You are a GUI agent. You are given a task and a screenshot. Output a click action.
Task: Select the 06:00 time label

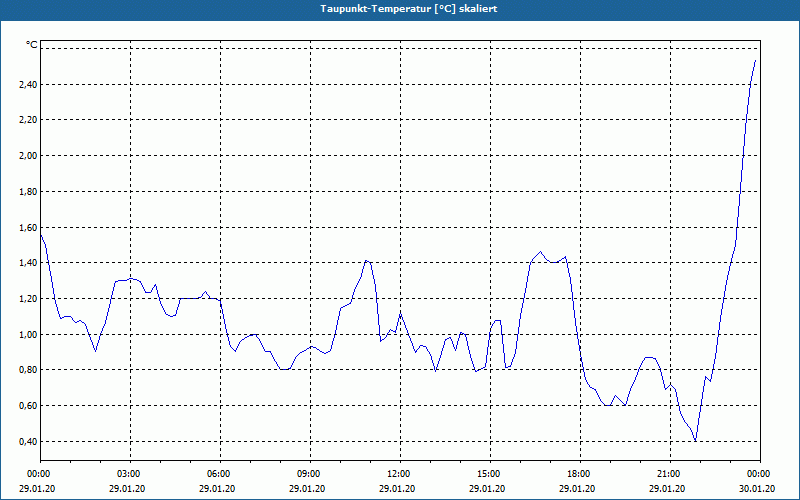[220, 474]
